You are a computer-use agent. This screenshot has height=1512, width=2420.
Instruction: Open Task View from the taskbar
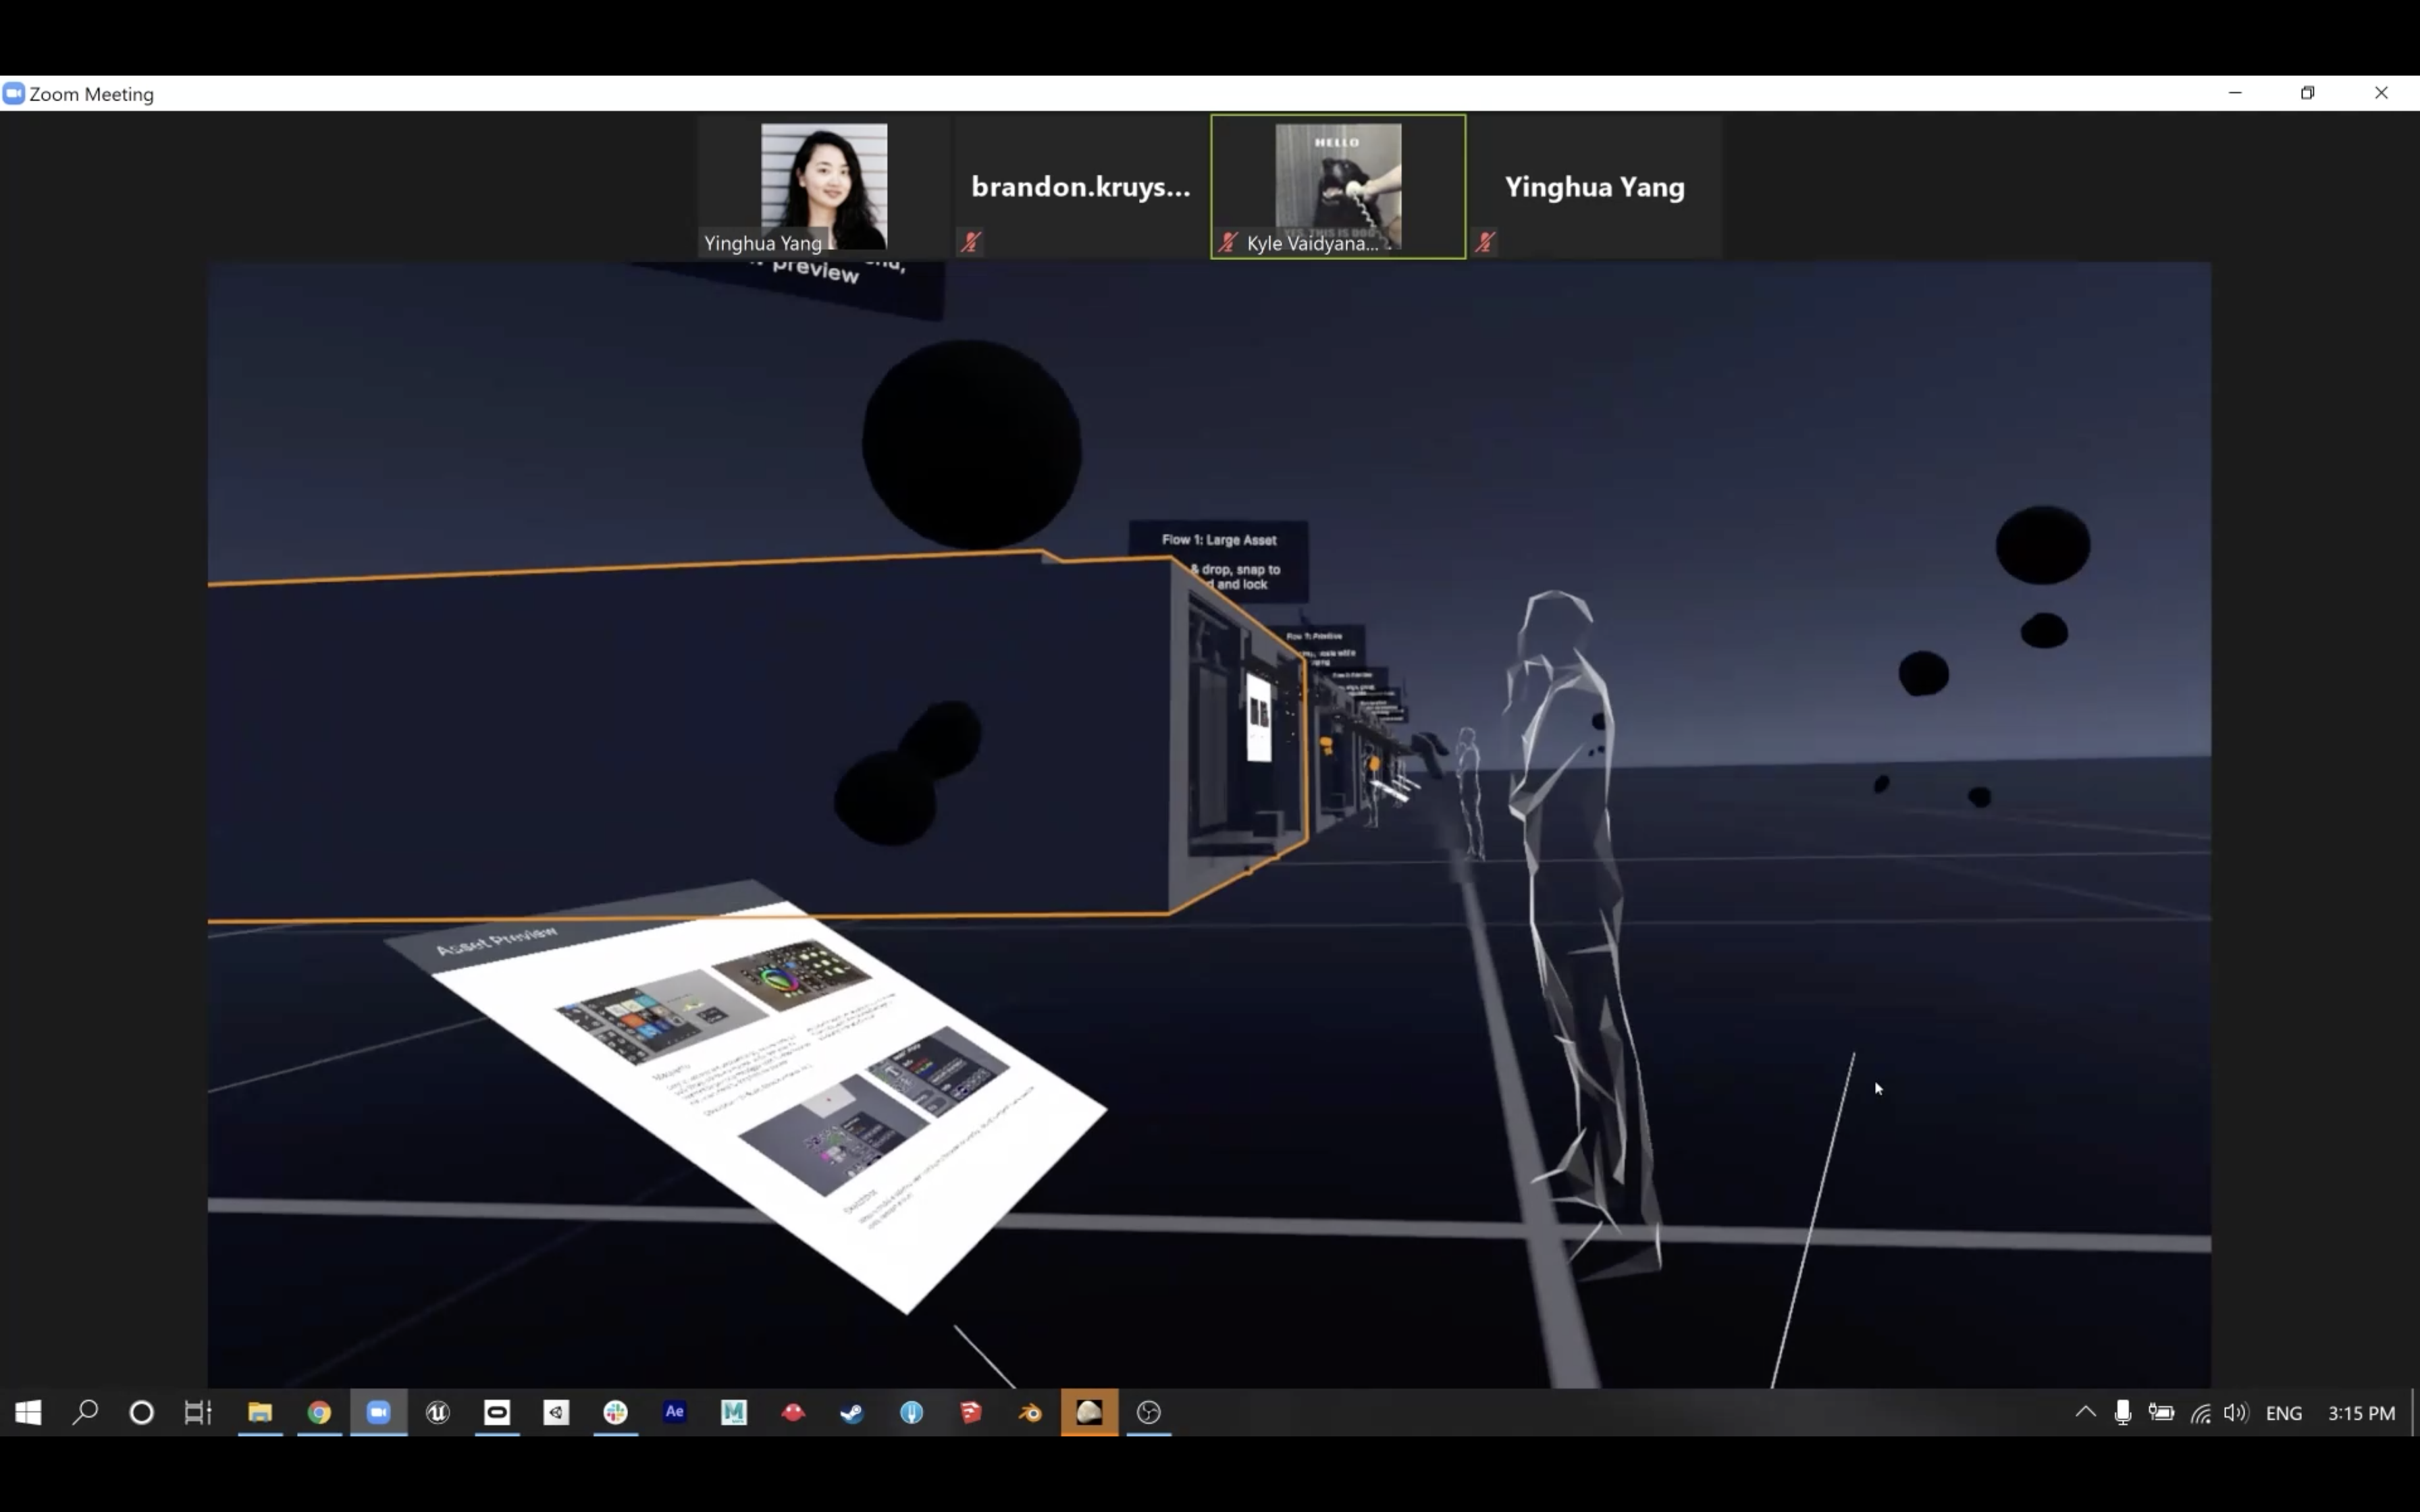tap(198, 1412)
